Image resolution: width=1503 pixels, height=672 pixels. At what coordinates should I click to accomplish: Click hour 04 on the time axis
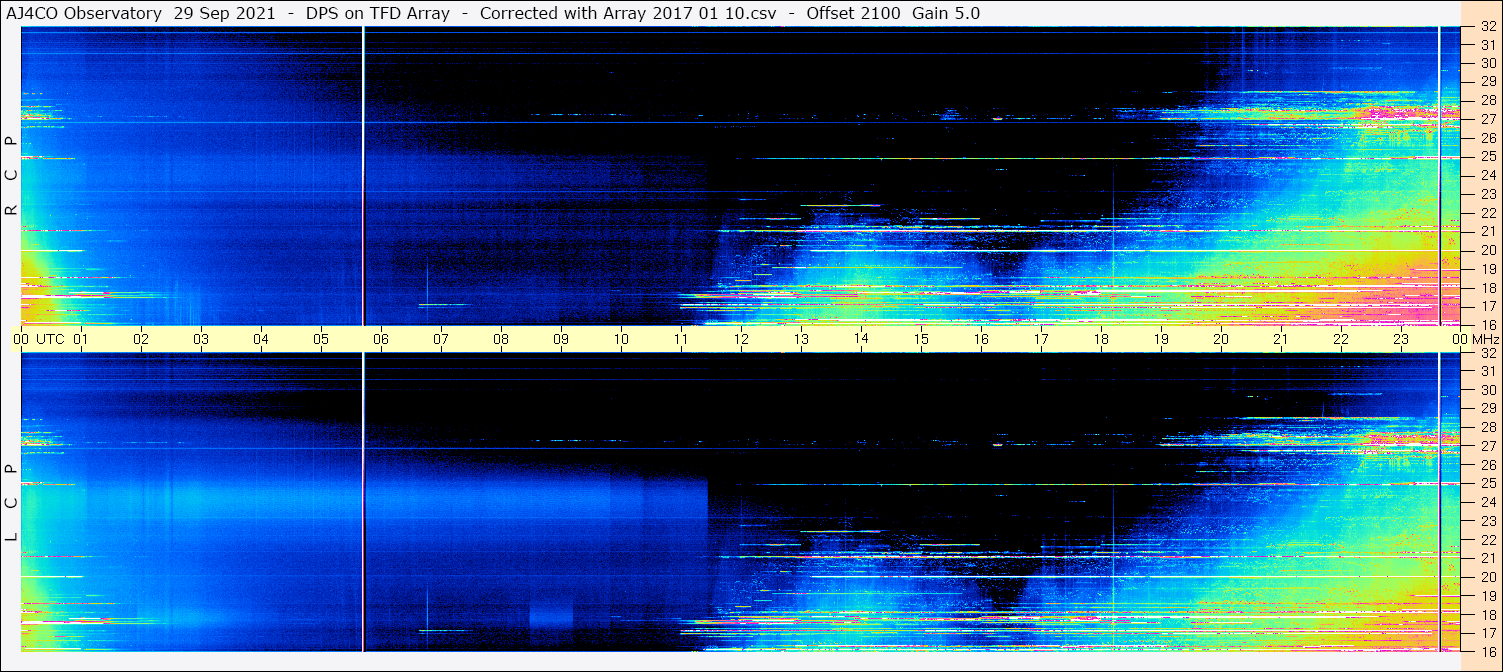(x=261, y=339)
